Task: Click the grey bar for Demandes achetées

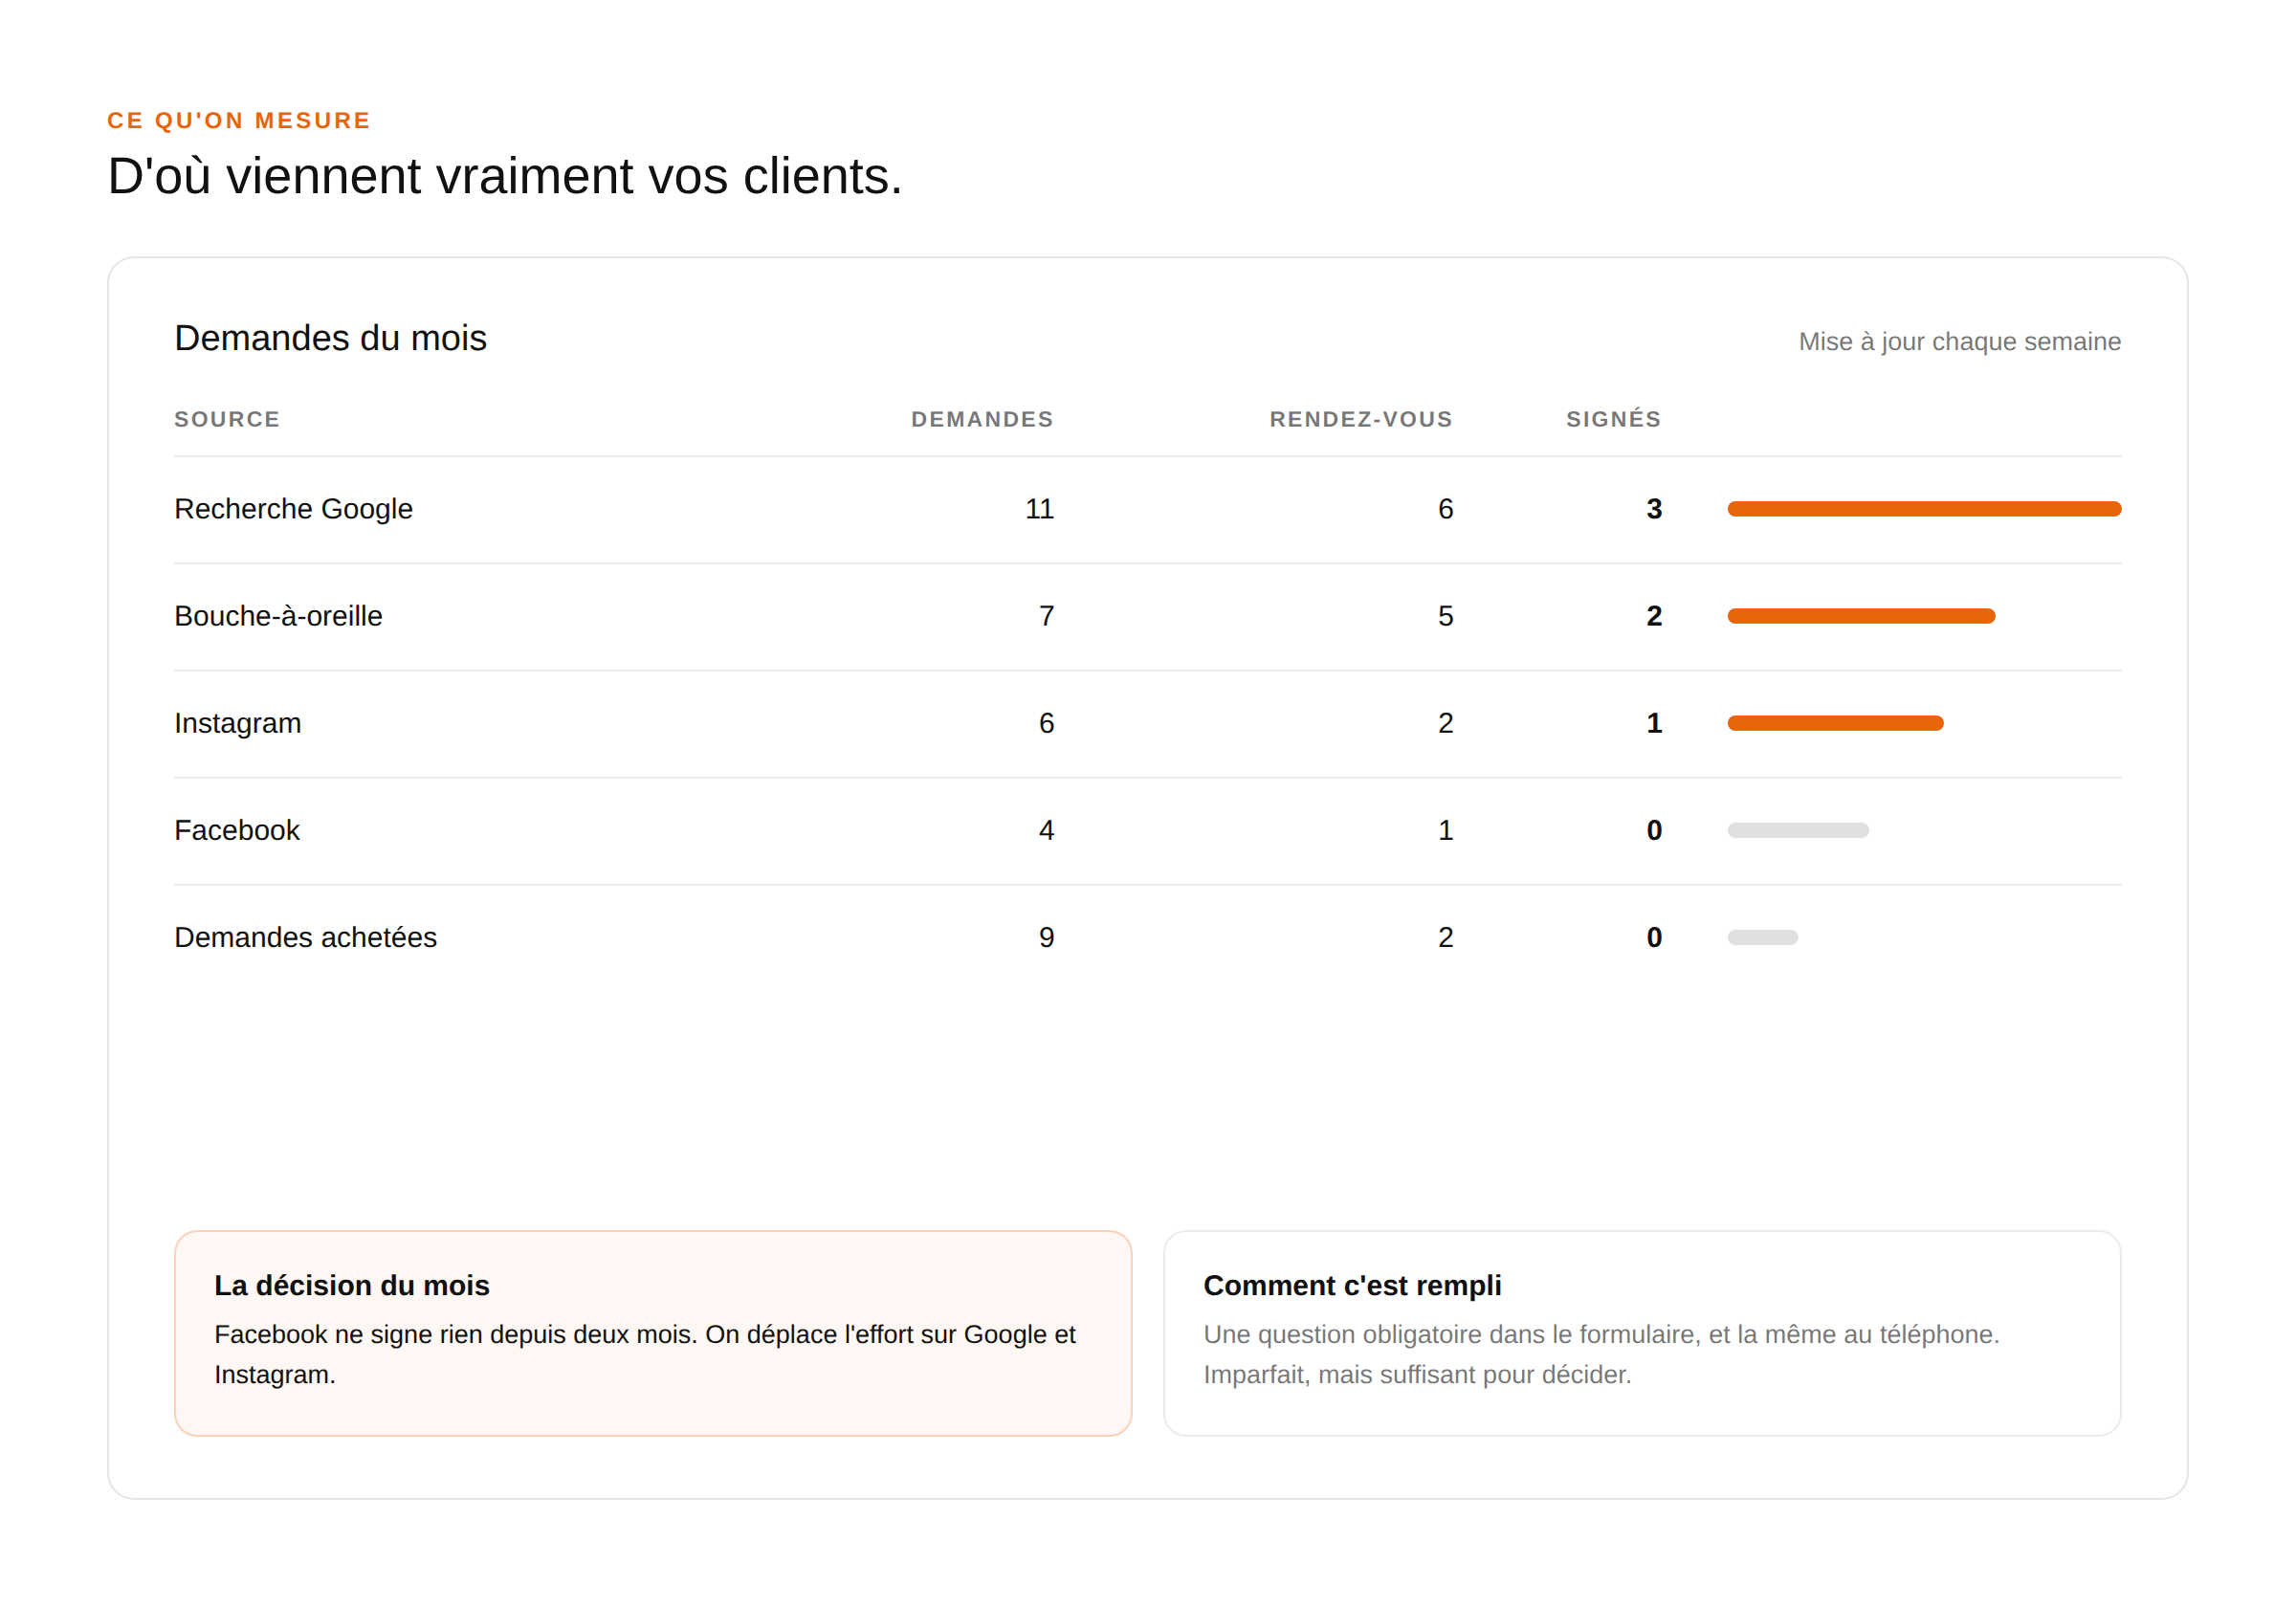Action: tap(1762, 937)
